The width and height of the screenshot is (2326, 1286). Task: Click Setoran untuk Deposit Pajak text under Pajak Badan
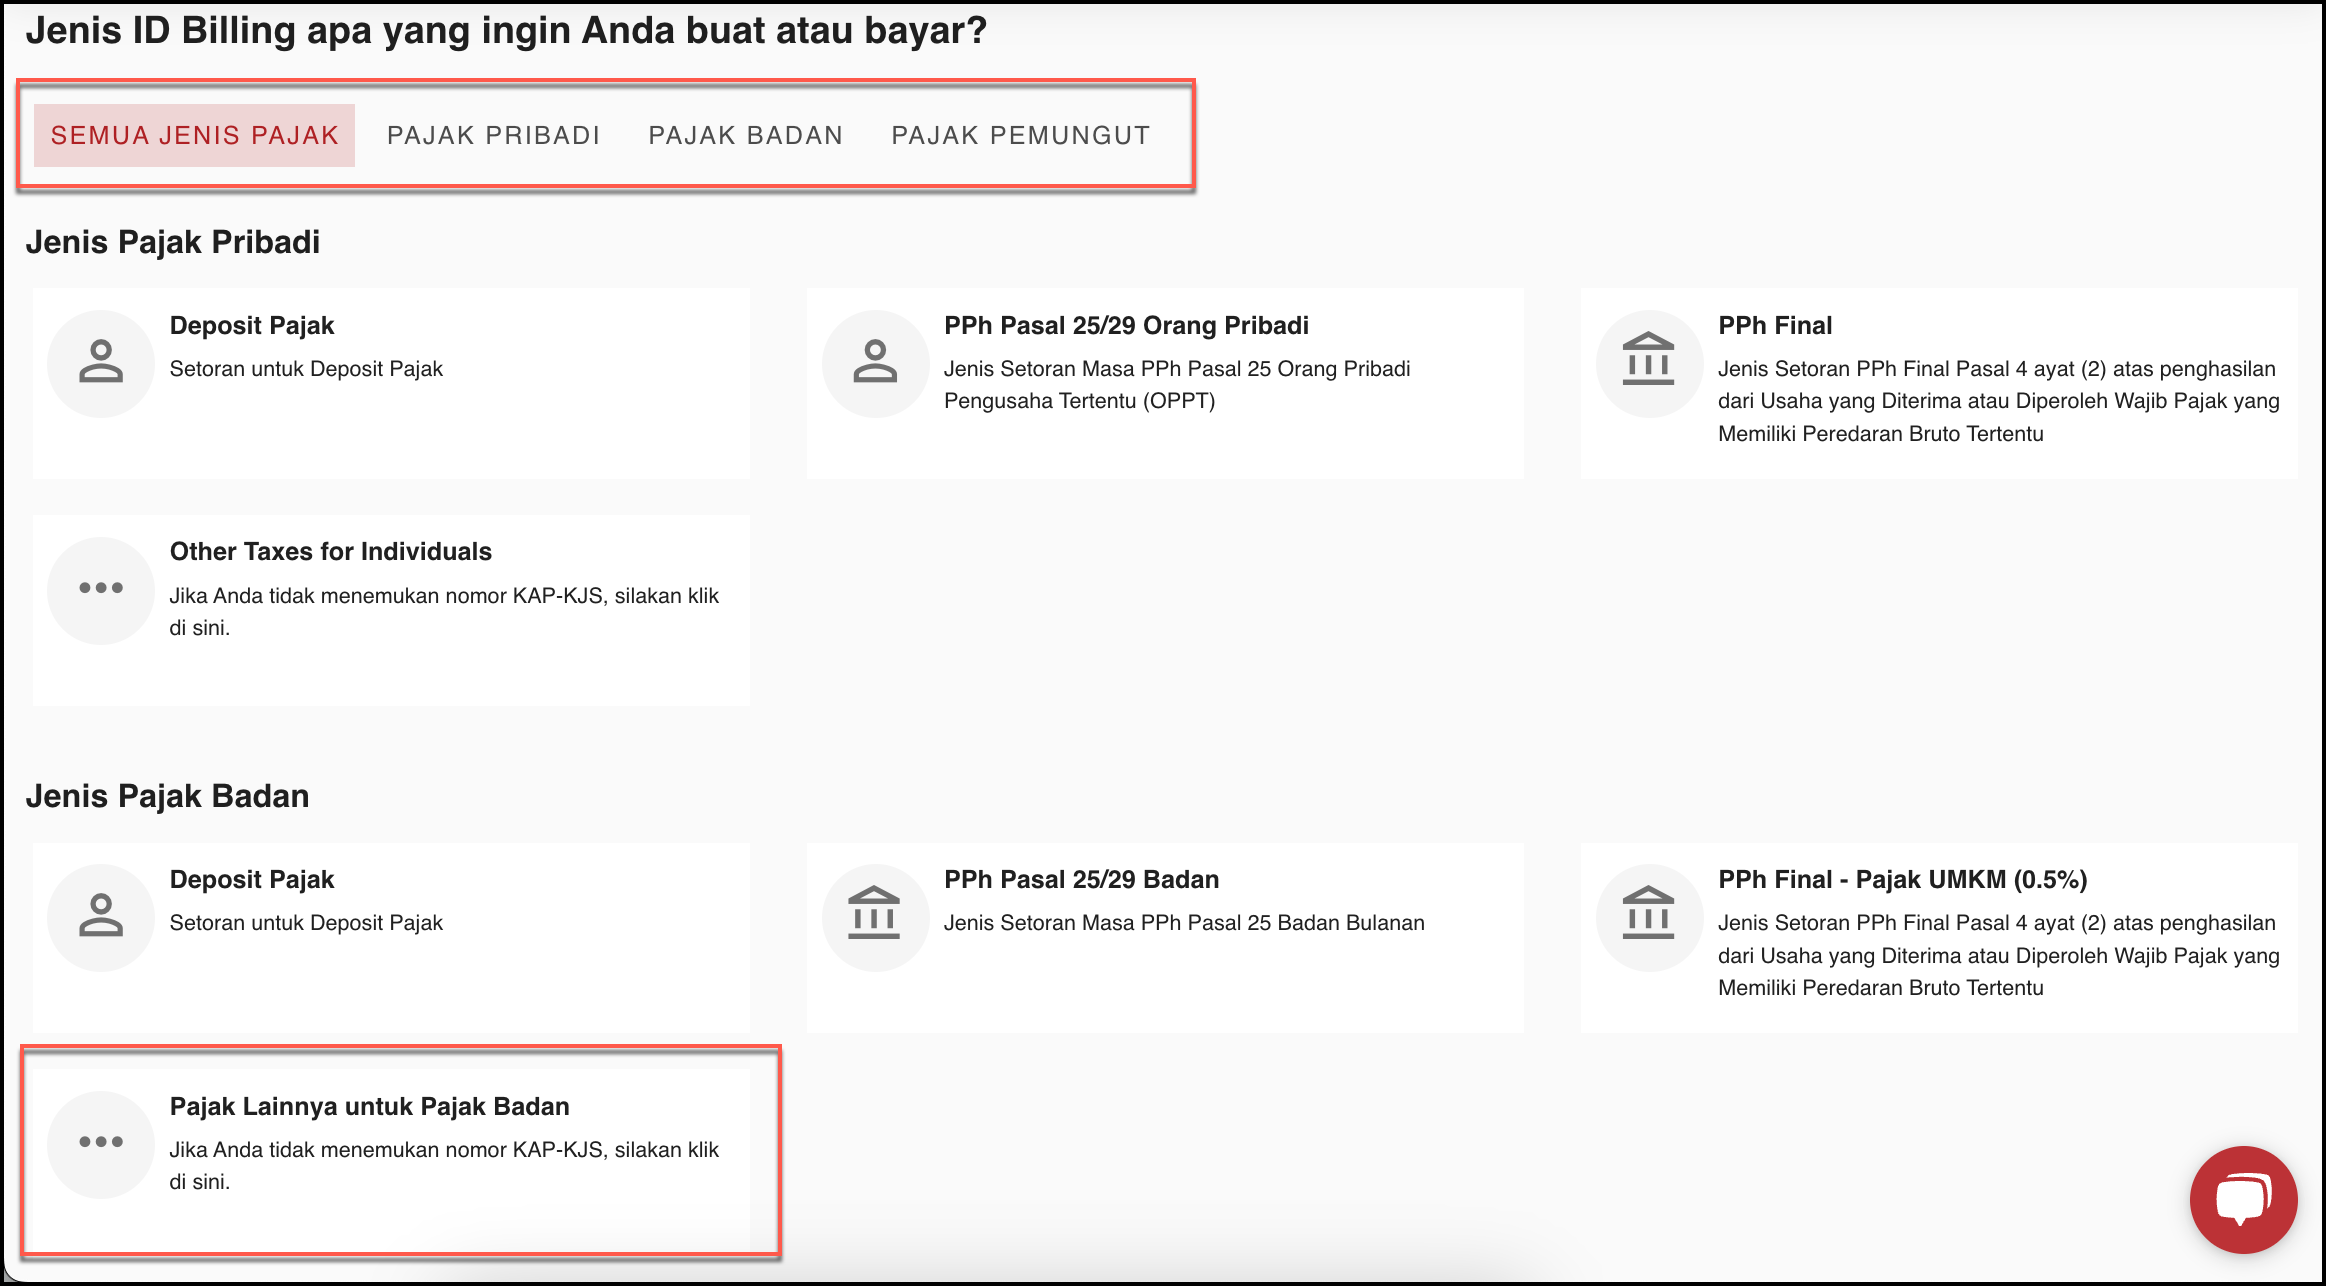pos(306,923)
